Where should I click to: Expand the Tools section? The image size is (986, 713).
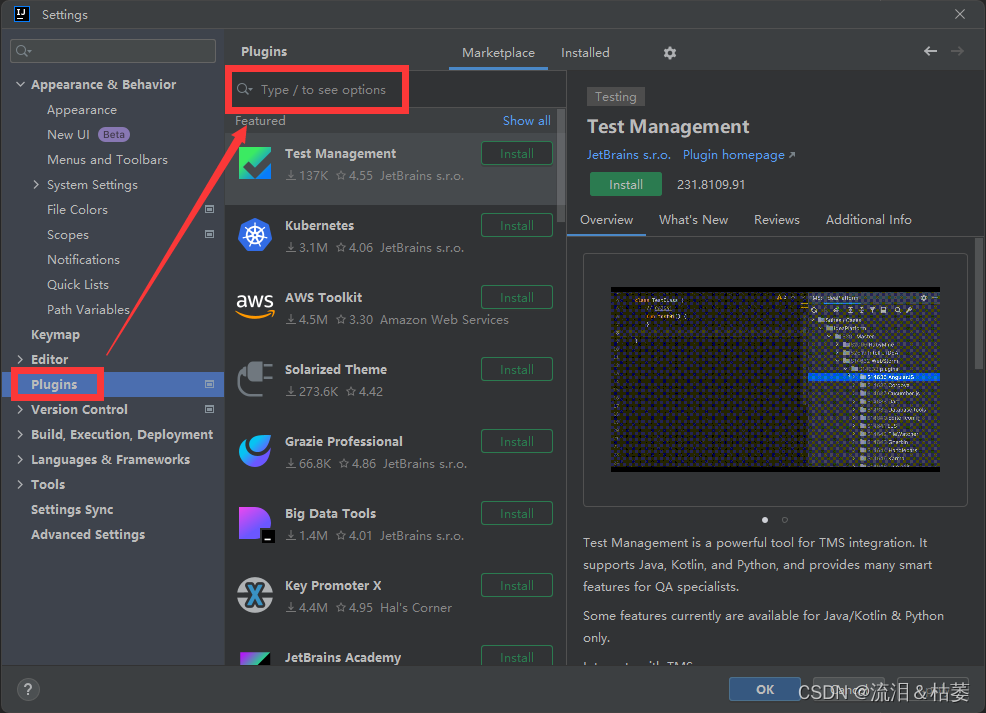click(x=20, y=484)
